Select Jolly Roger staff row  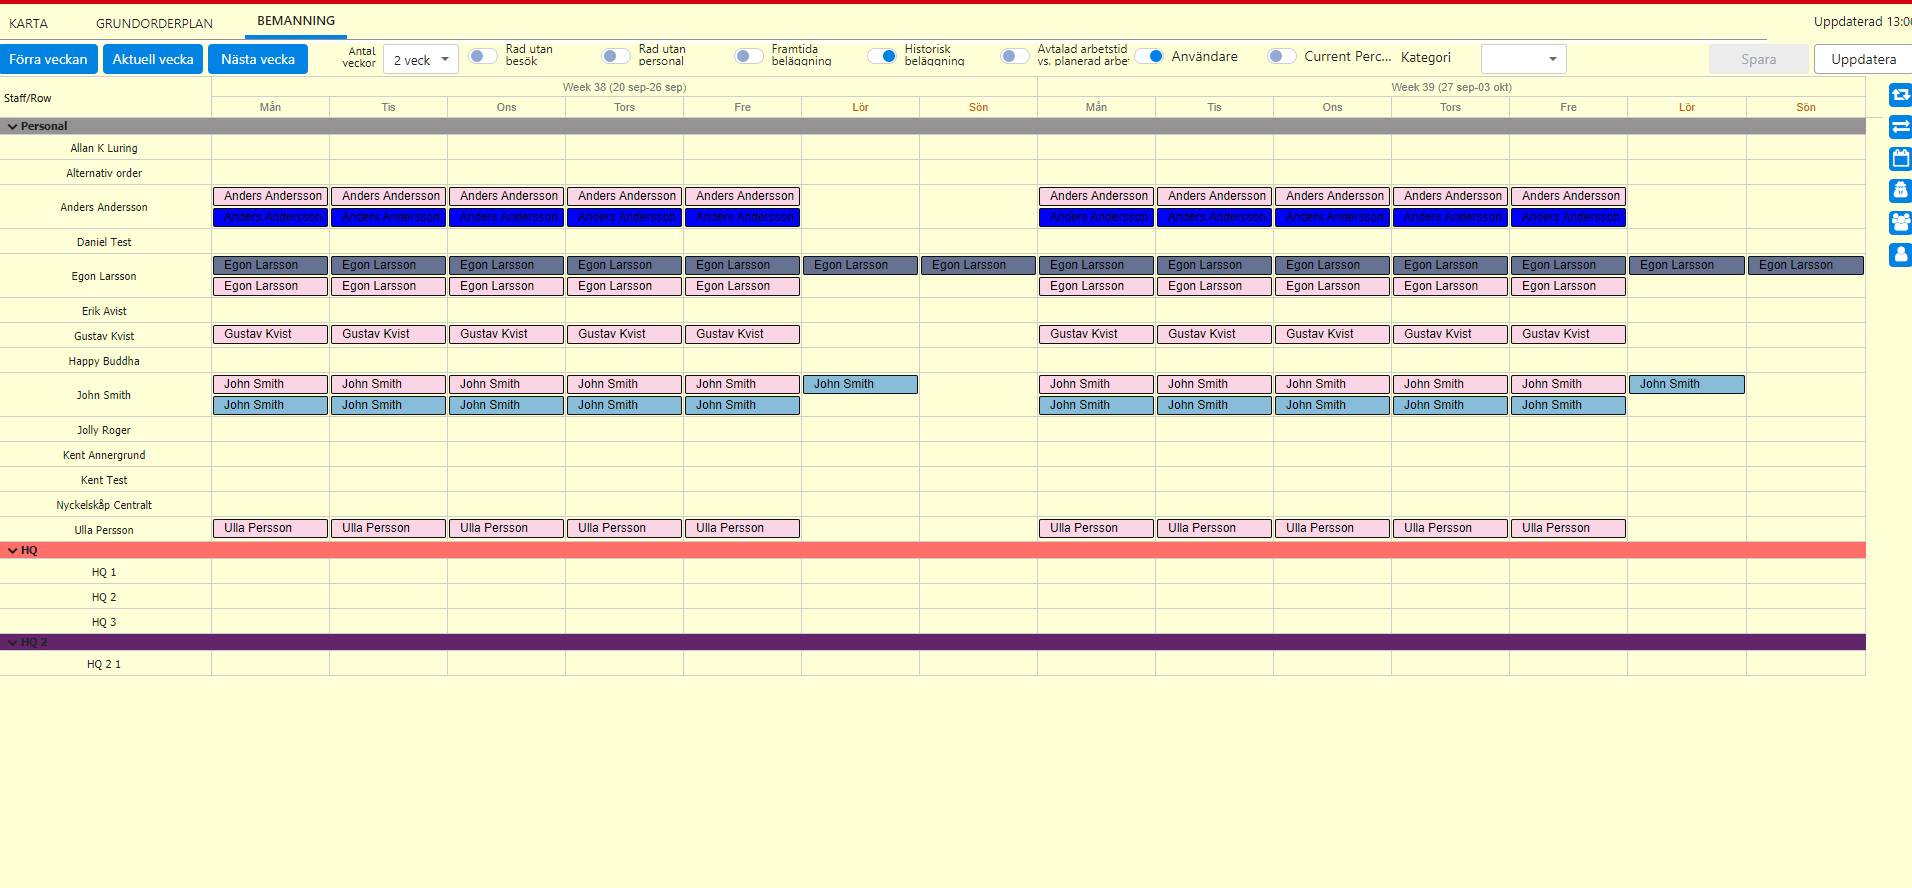click(x=104, y=430)
